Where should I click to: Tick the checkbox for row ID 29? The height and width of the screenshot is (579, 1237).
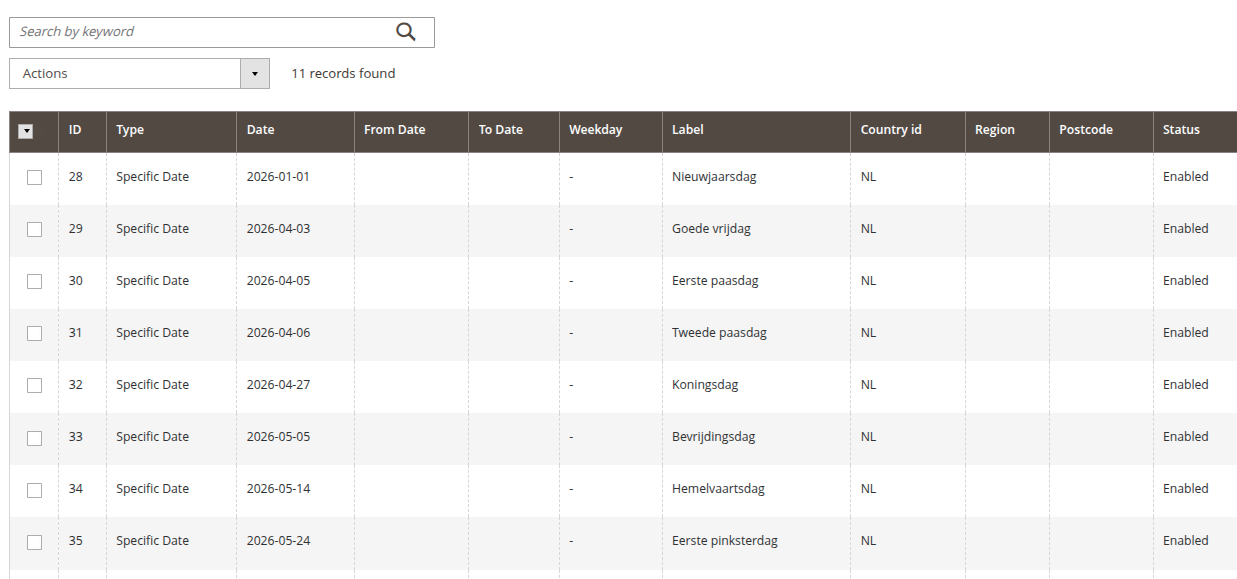34,229
